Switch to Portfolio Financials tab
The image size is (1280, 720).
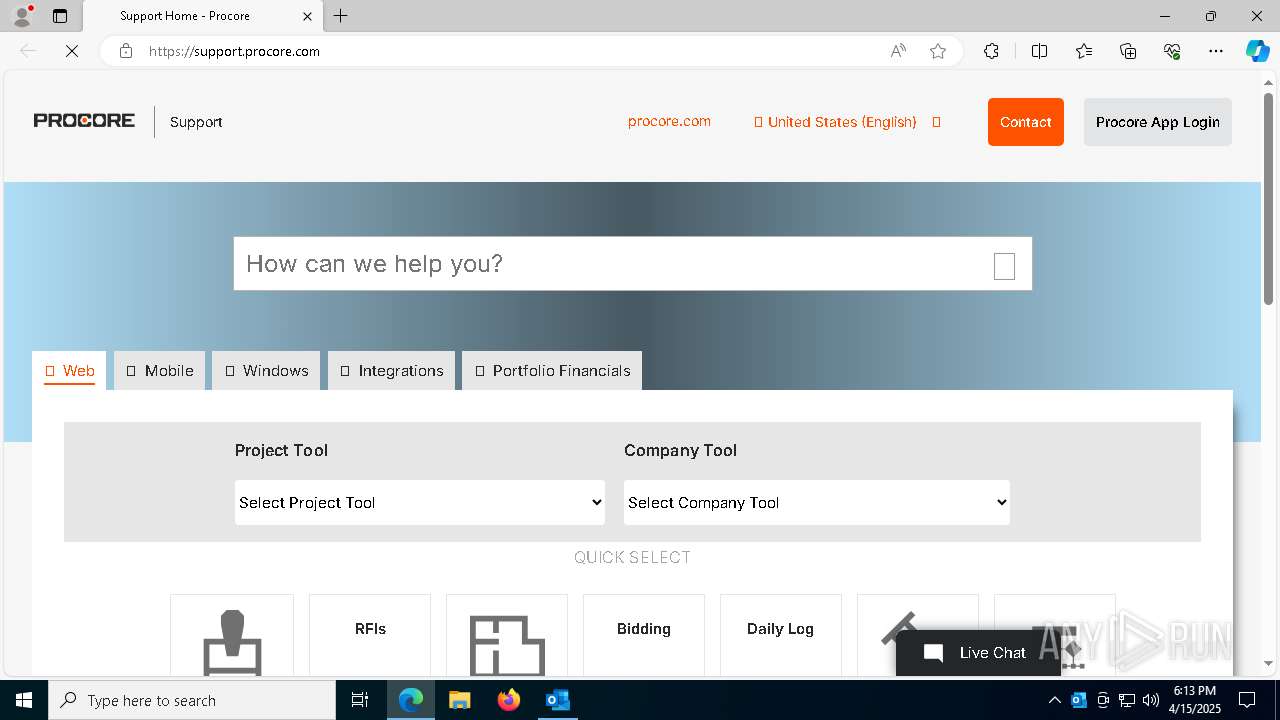tap(552, 371)
